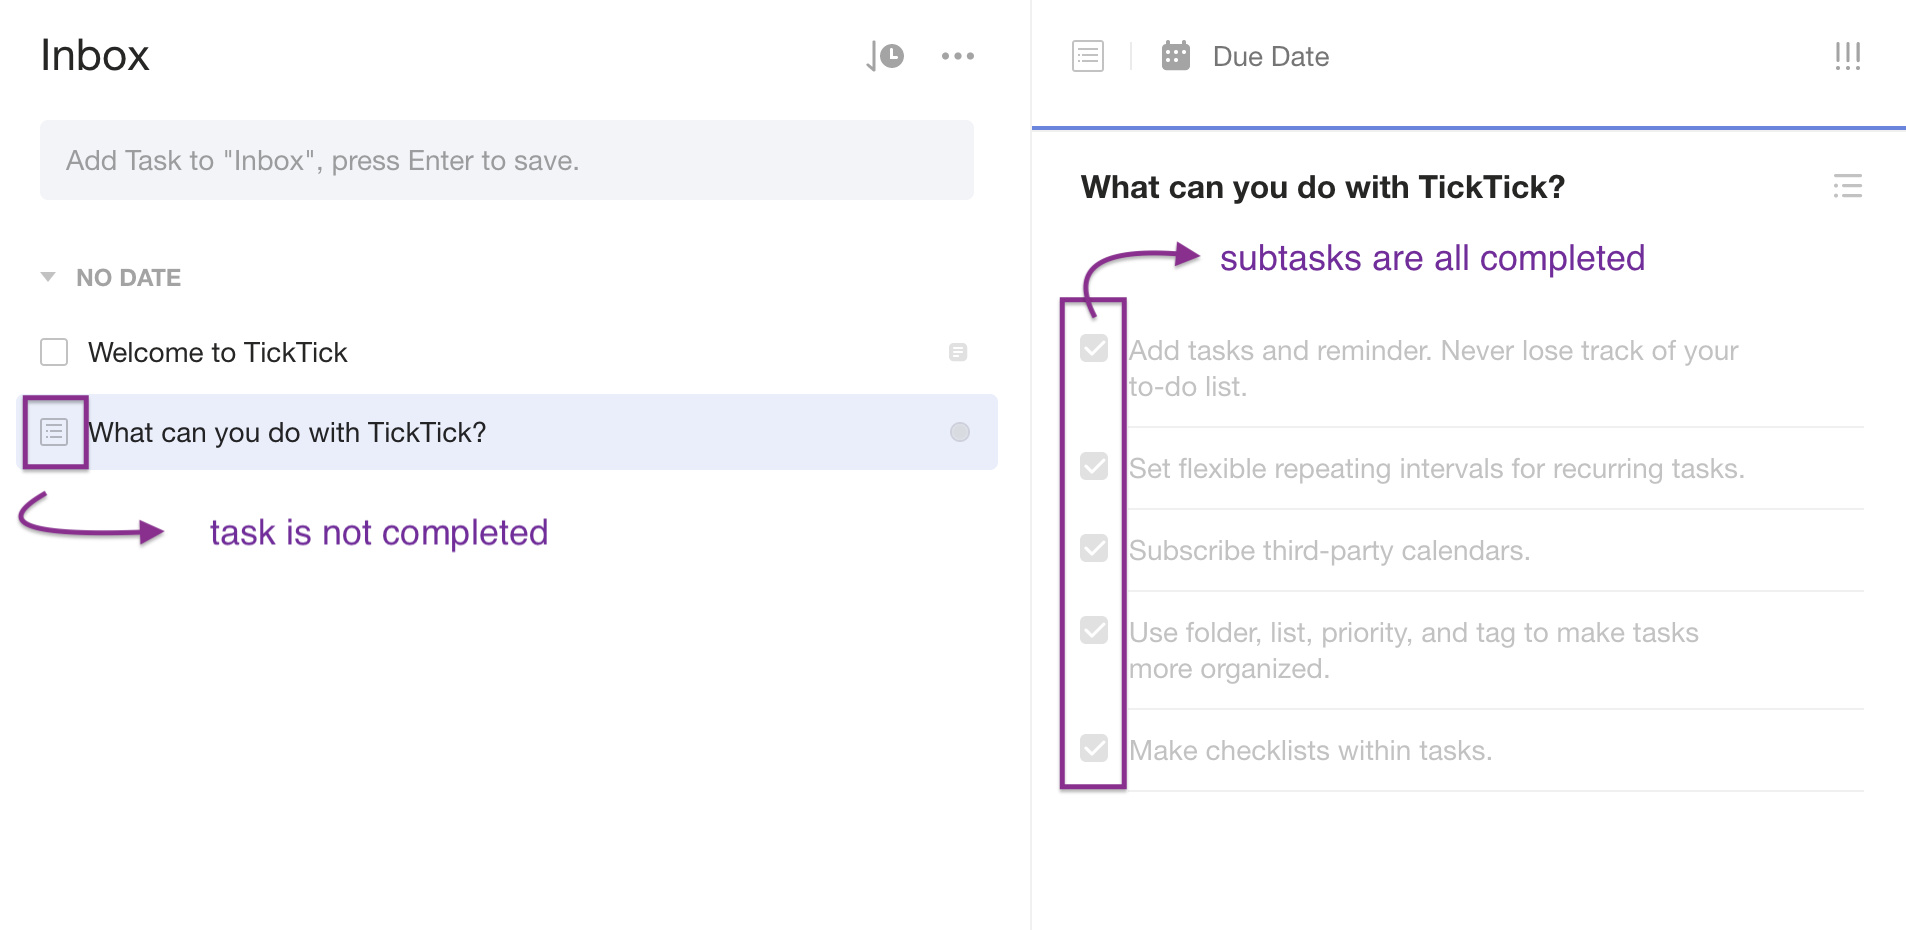The height and width of the screenshot is (930, 1906).
Task: Click the Due Date label
Action: click(1271, 57)
